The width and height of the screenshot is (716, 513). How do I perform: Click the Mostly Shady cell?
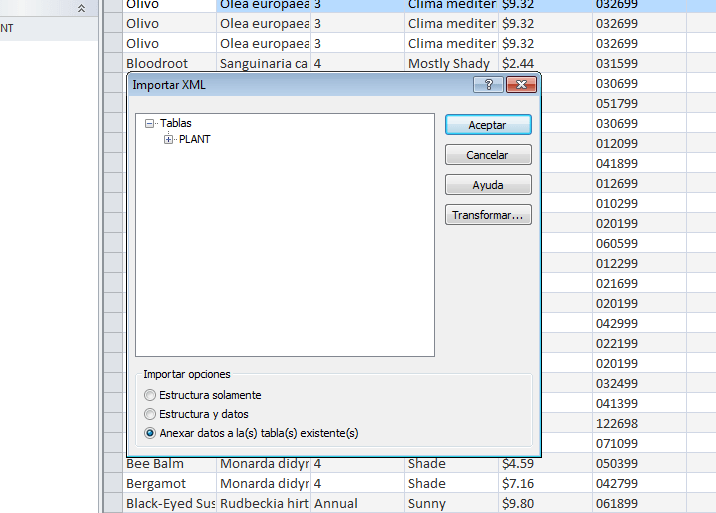click(449, 64)
